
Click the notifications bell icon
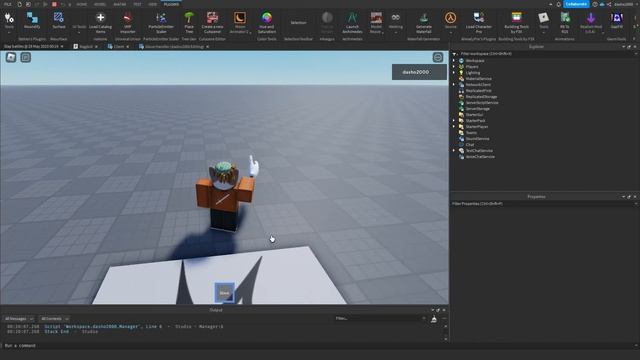pyautogui.click(x=559, y=4)
